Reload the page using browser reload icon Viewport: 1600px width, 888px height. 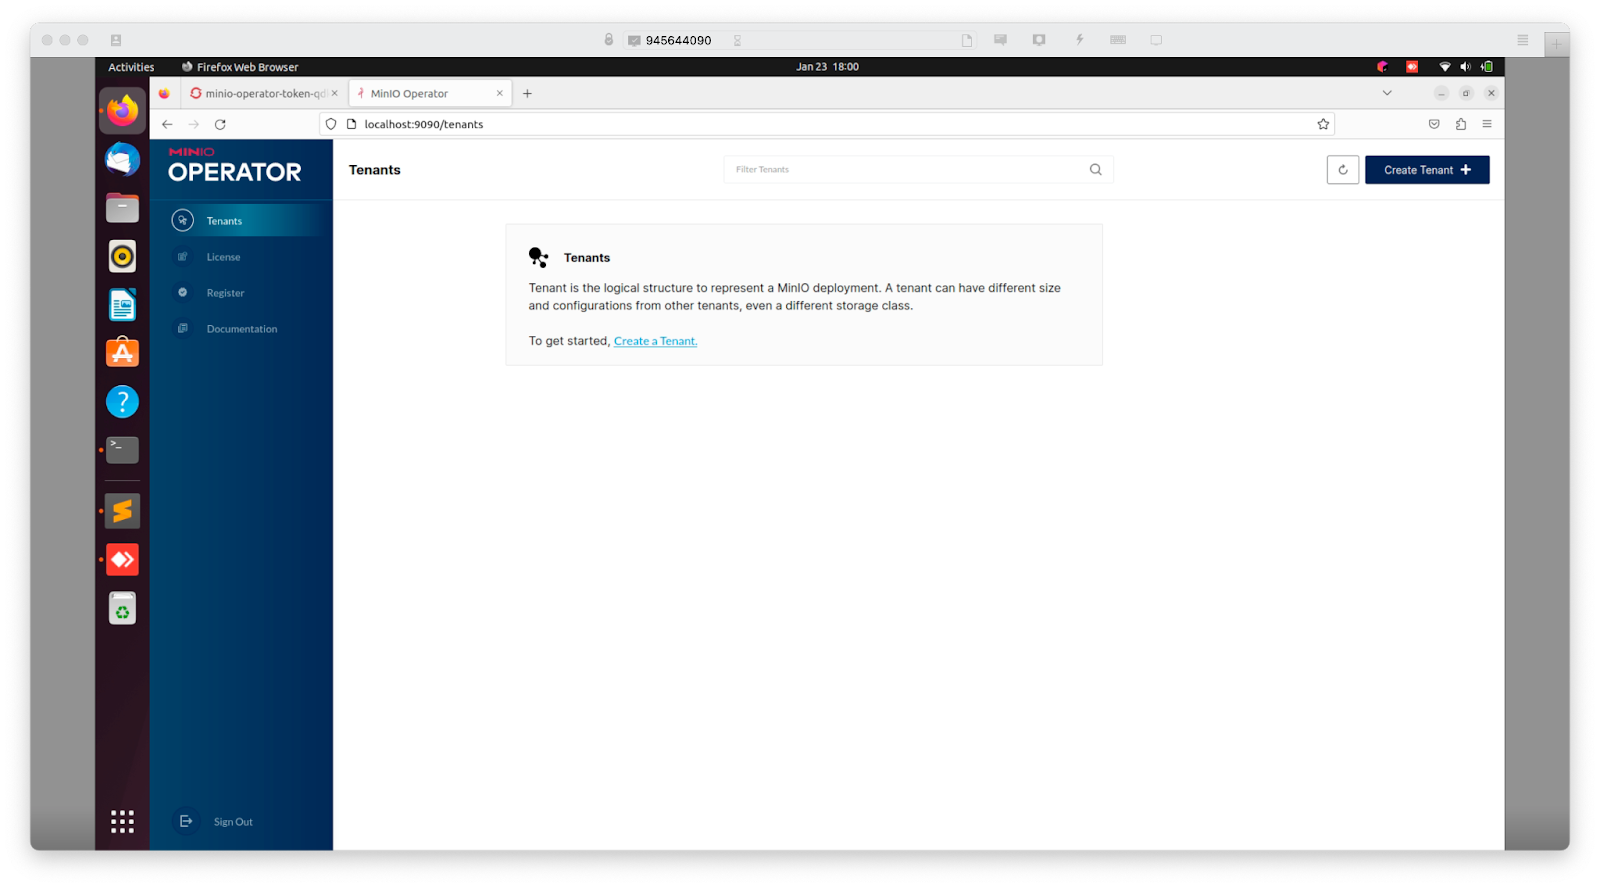(x=220, y=124)
